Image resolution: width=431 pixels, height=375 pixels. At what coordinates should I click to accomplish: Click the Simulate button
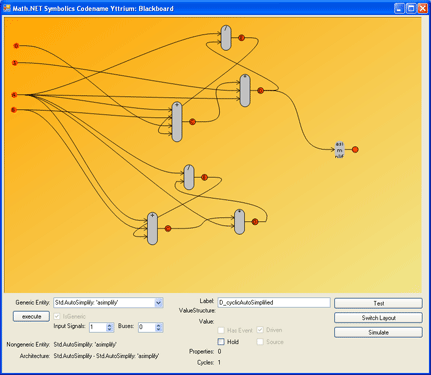pos(378,332)
